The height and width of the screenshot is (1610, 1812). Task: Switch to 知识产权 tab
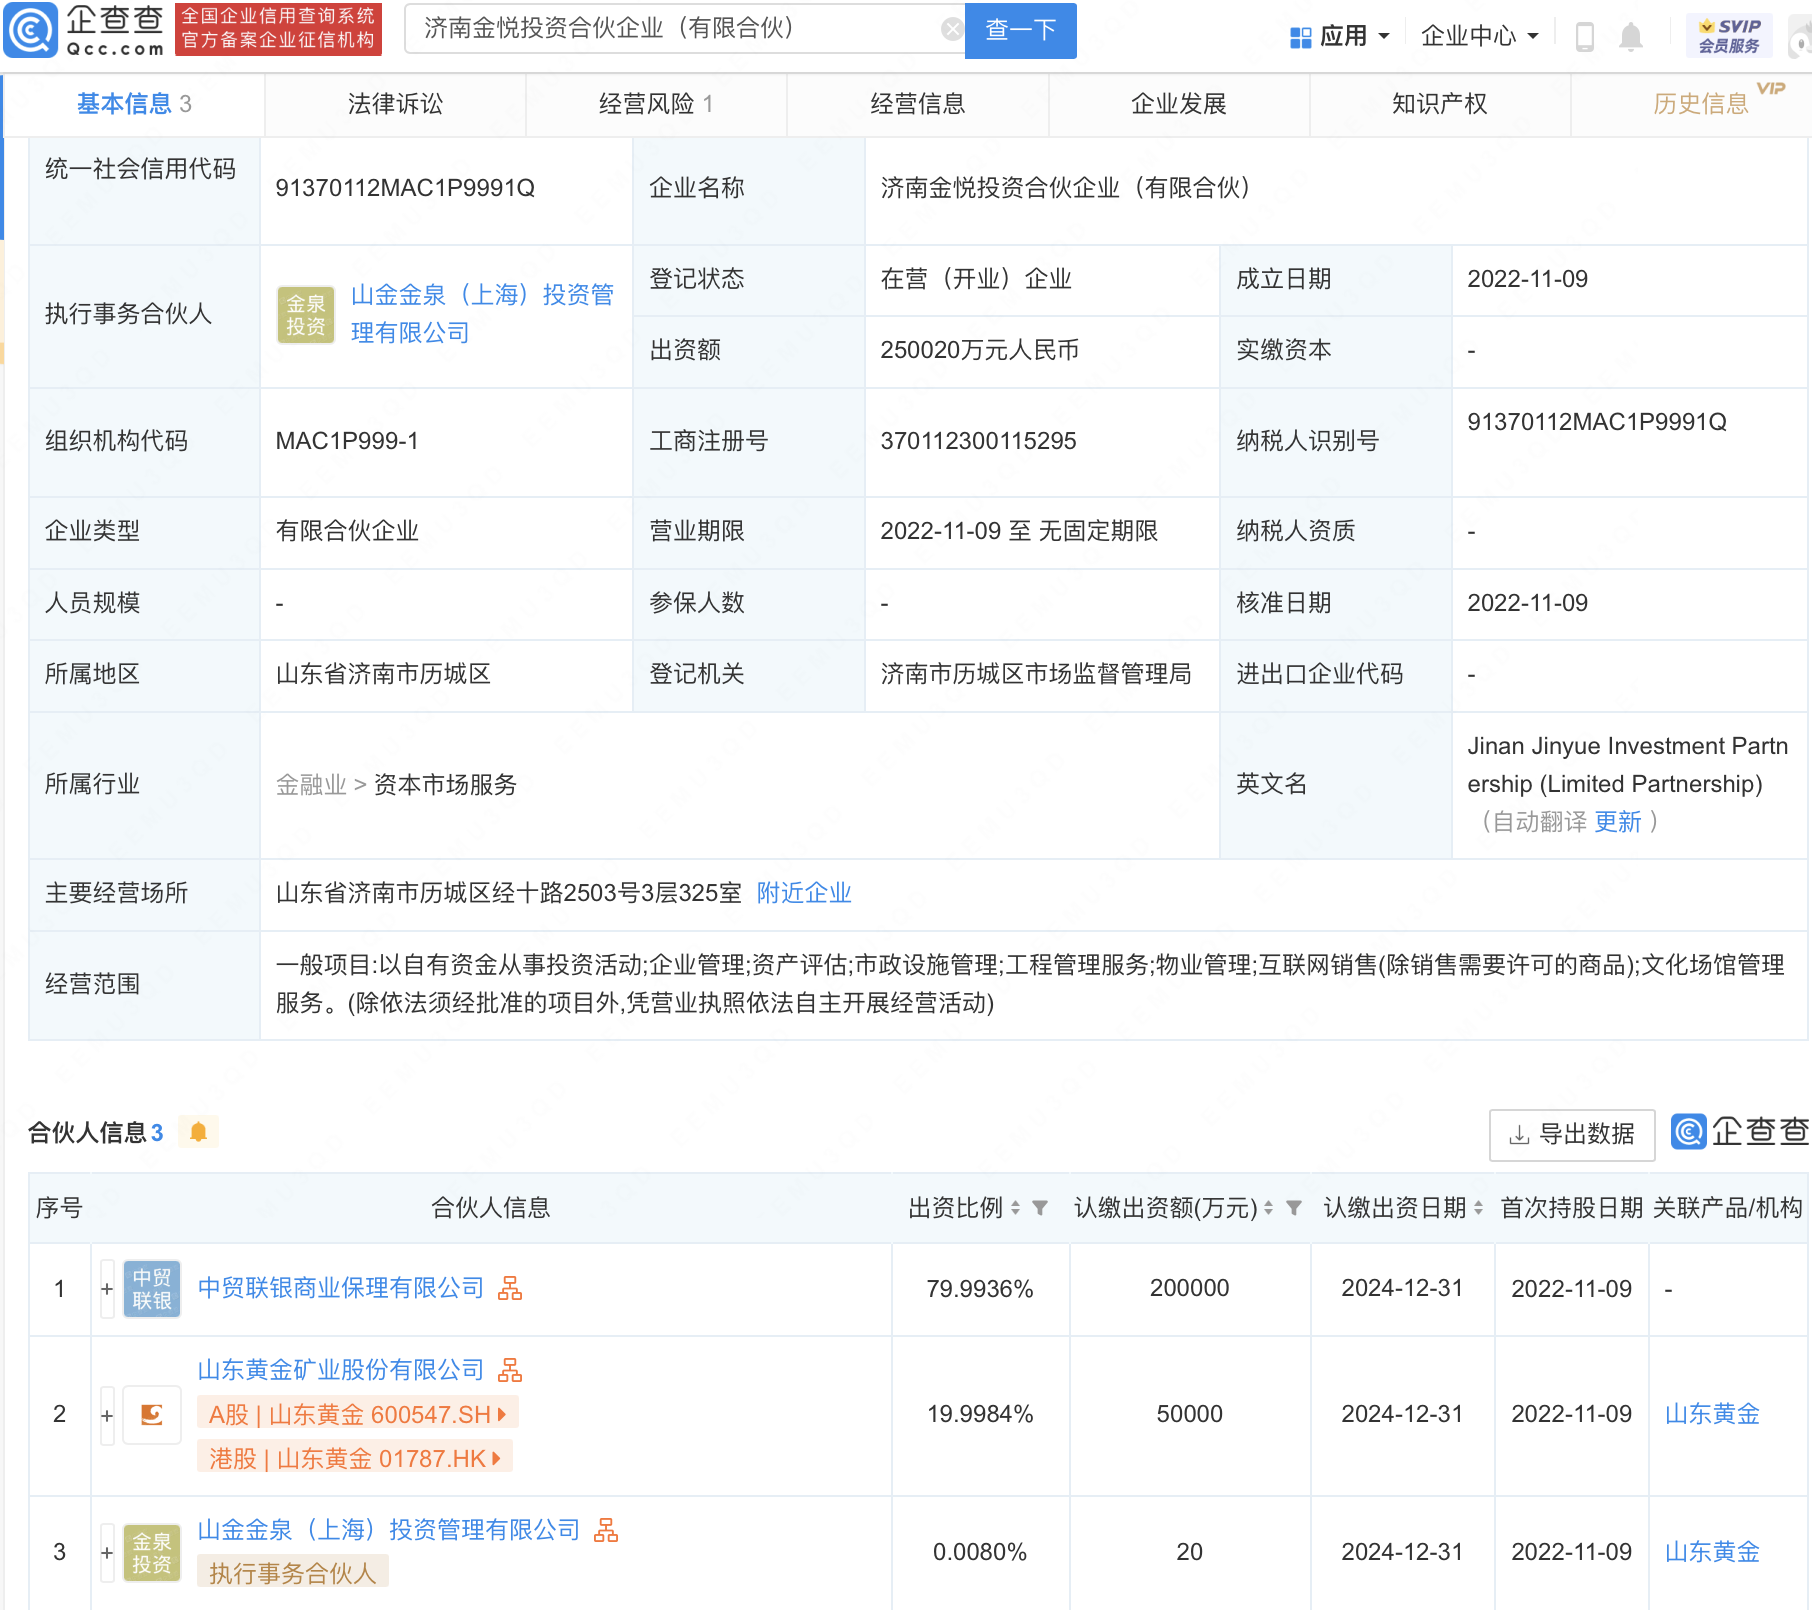click(x=1439, y=104)
